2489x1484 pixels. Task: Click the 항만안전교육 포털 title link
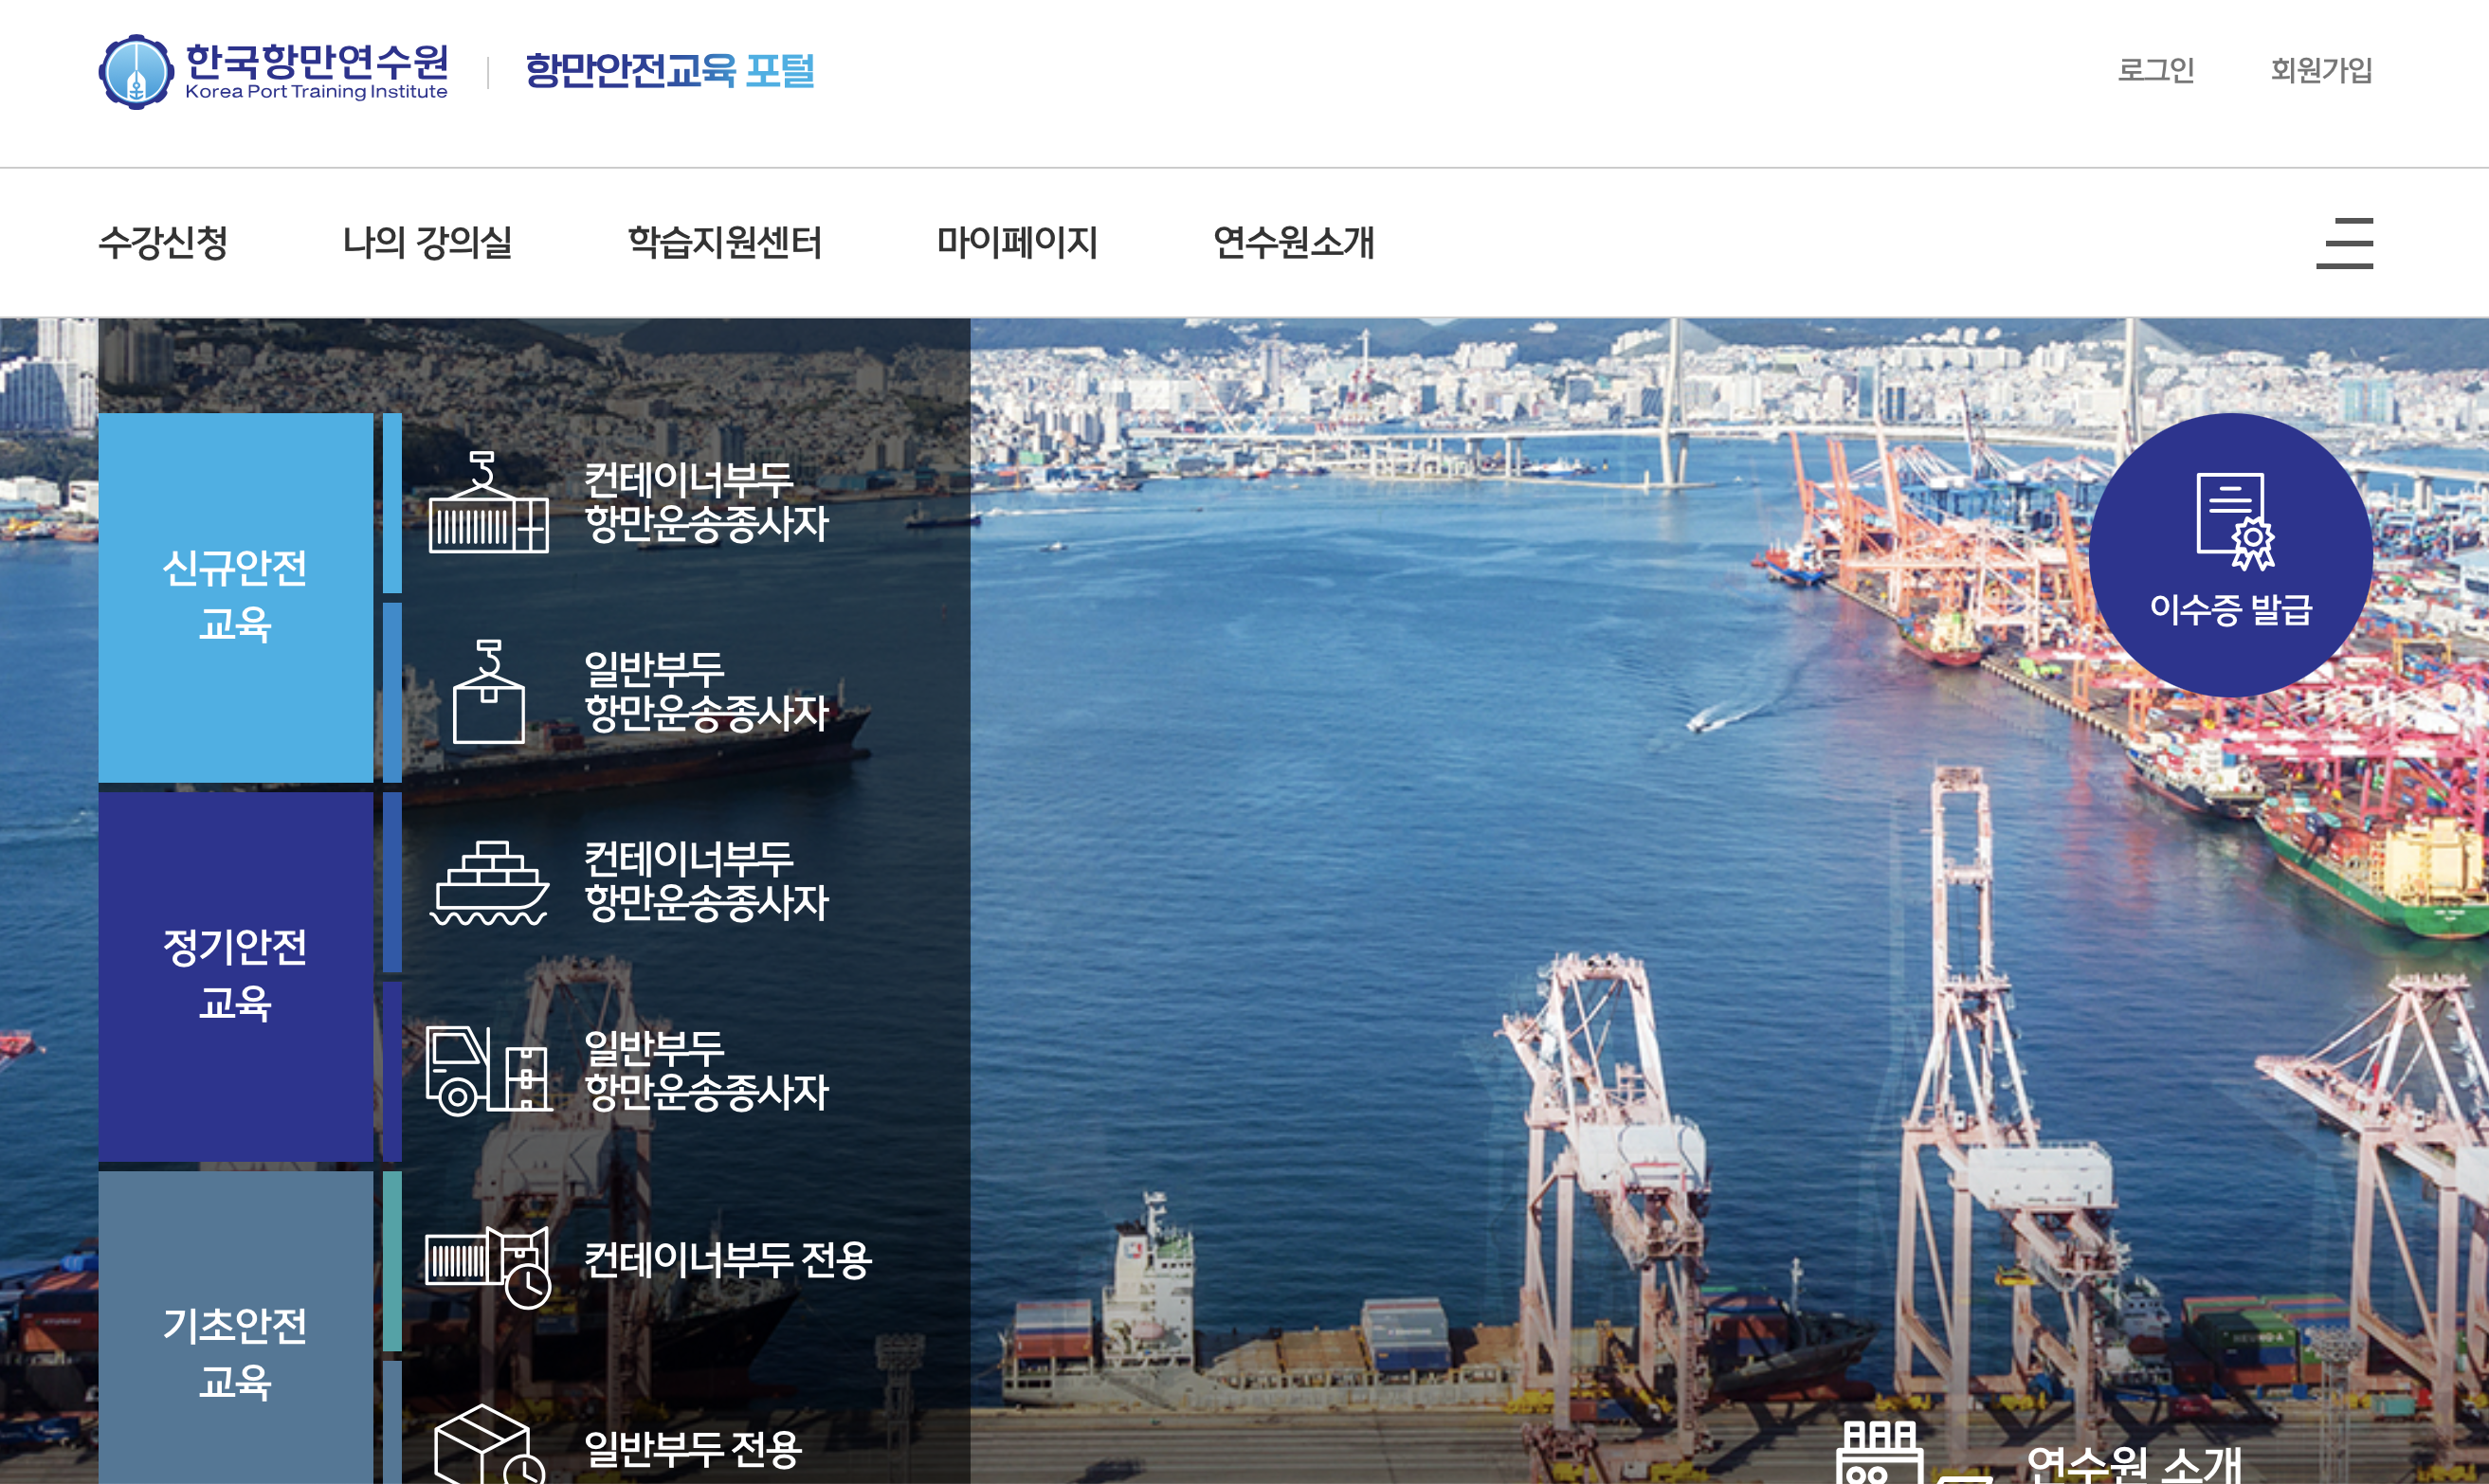669,71
